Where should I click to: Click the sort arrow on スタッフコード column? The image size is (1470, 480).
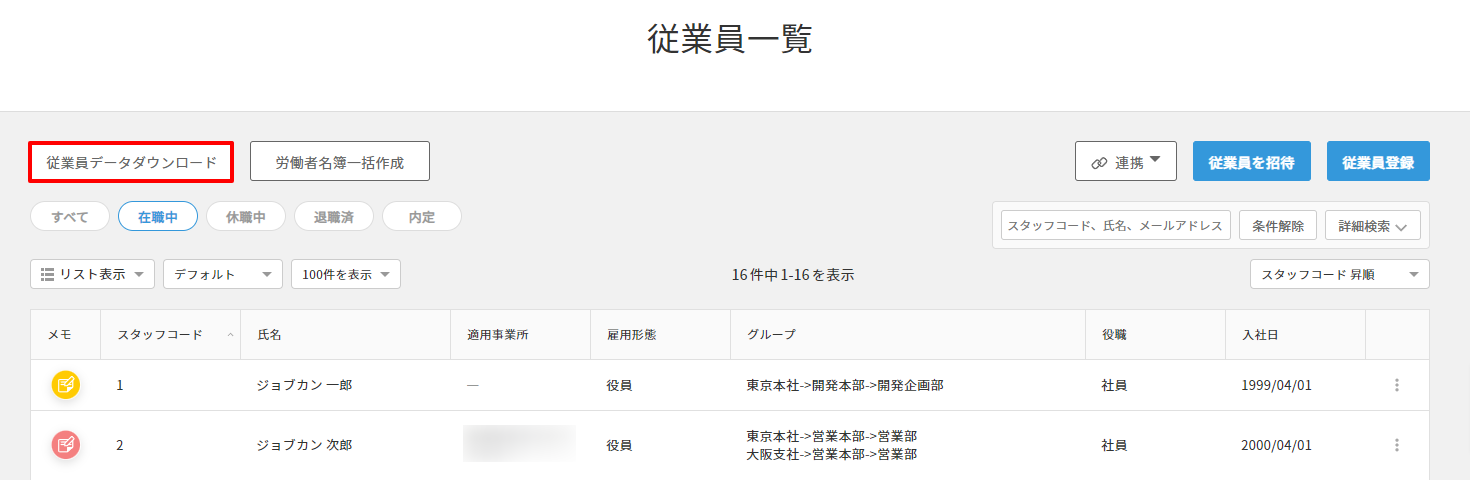(x=231, y=335)
